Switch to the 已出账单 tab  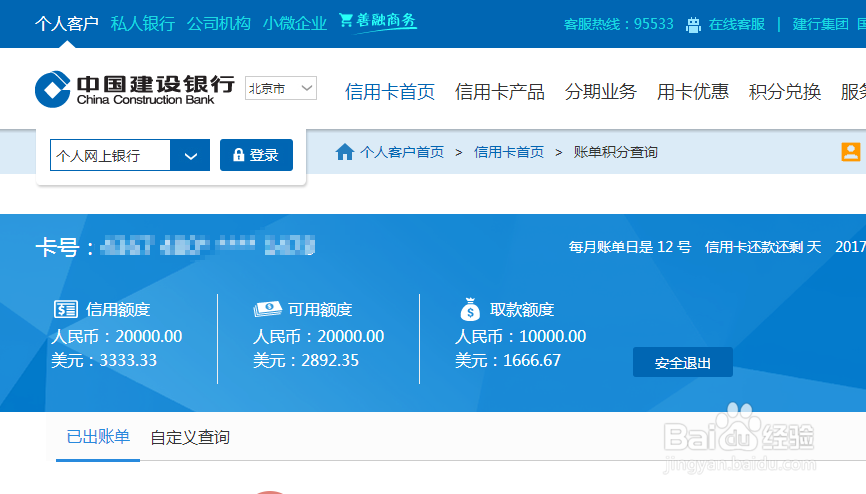tap(98, 437)
